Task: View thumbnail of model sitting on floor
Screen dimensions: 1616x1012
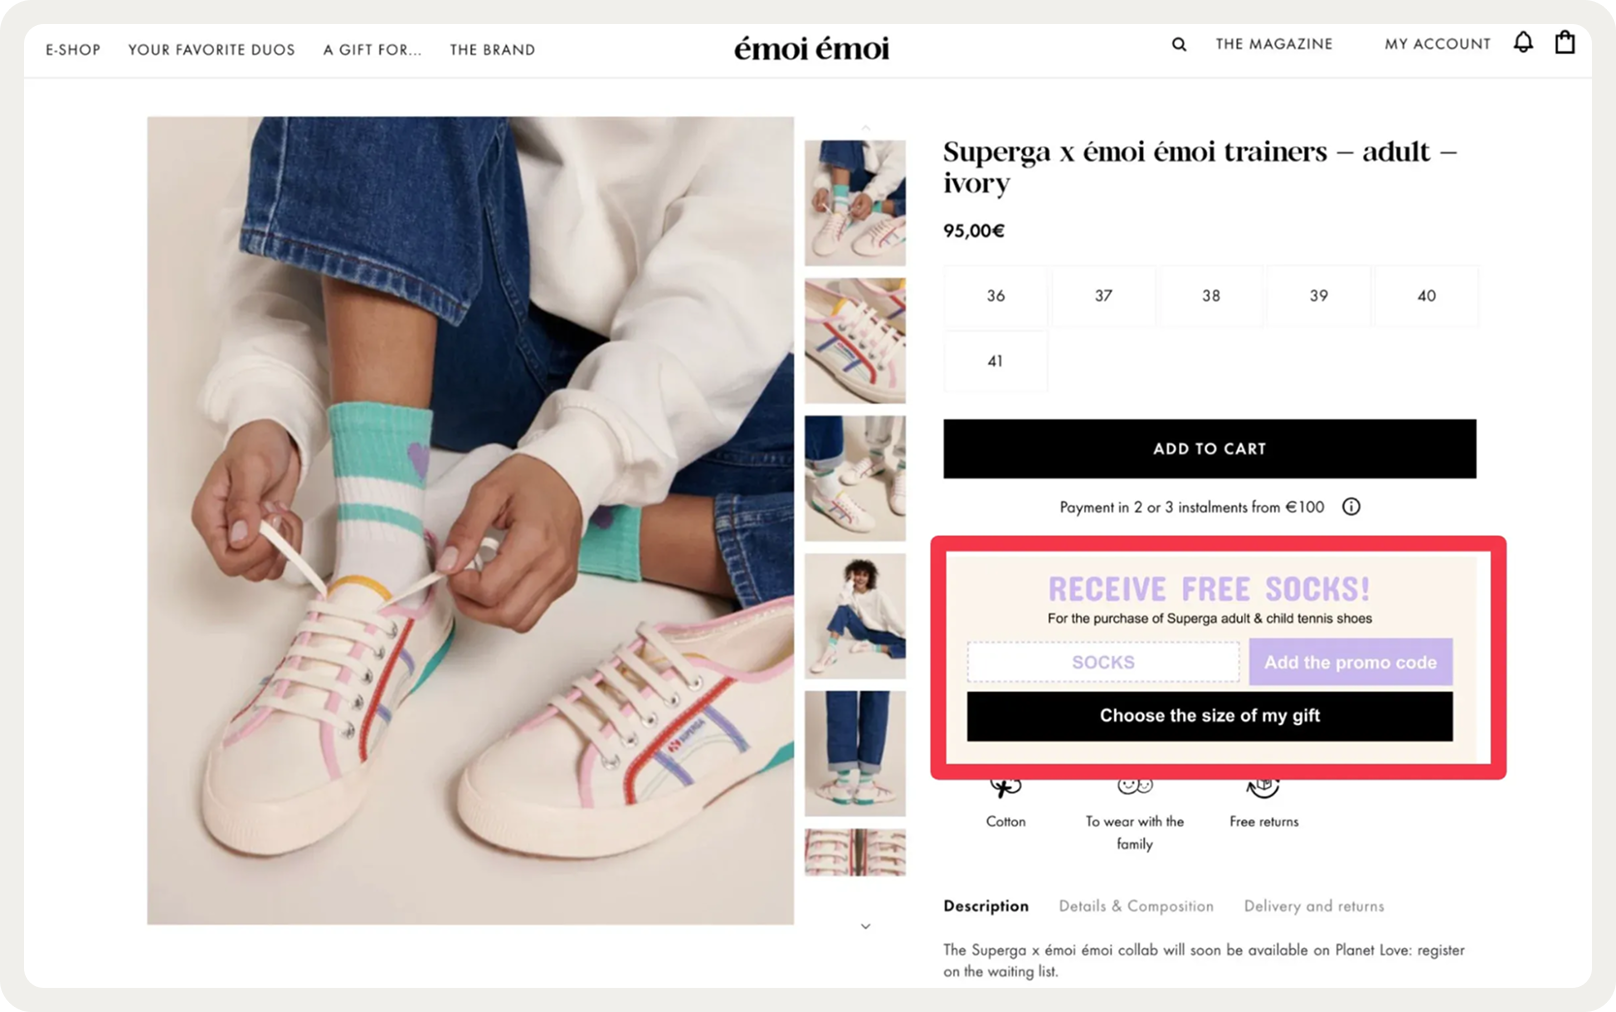Action: (855, 616)
